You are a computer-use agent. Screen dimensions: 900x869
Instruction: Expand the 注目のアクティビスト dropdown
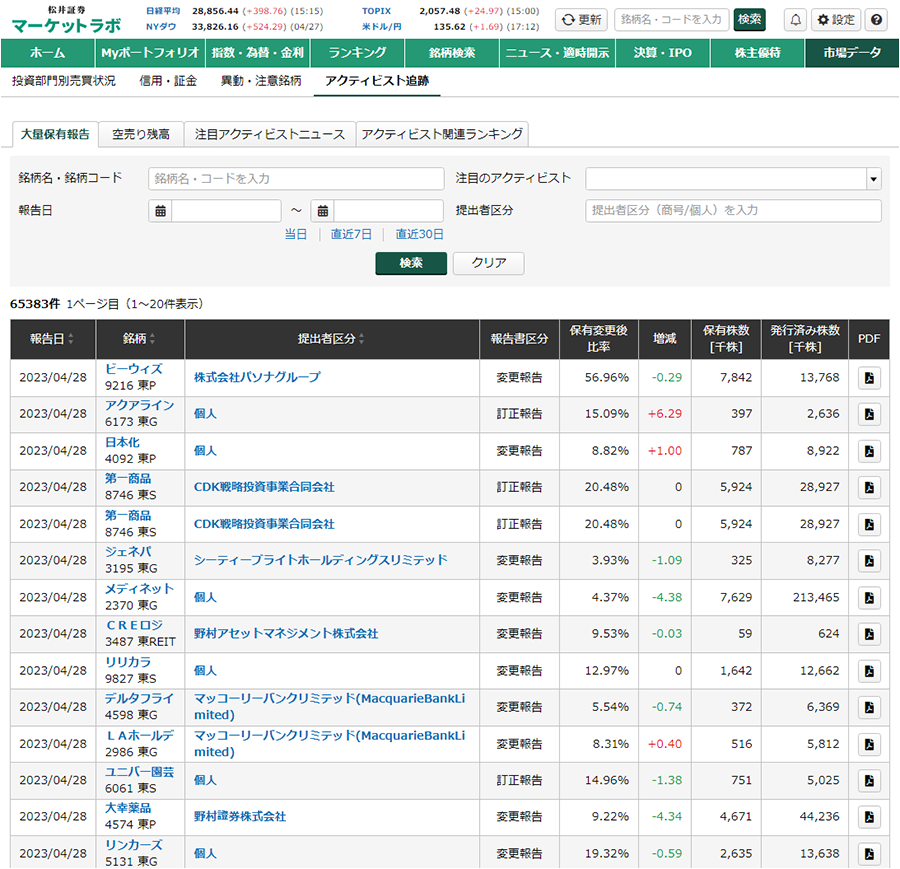pyautogui.click(x=873, y=179)
